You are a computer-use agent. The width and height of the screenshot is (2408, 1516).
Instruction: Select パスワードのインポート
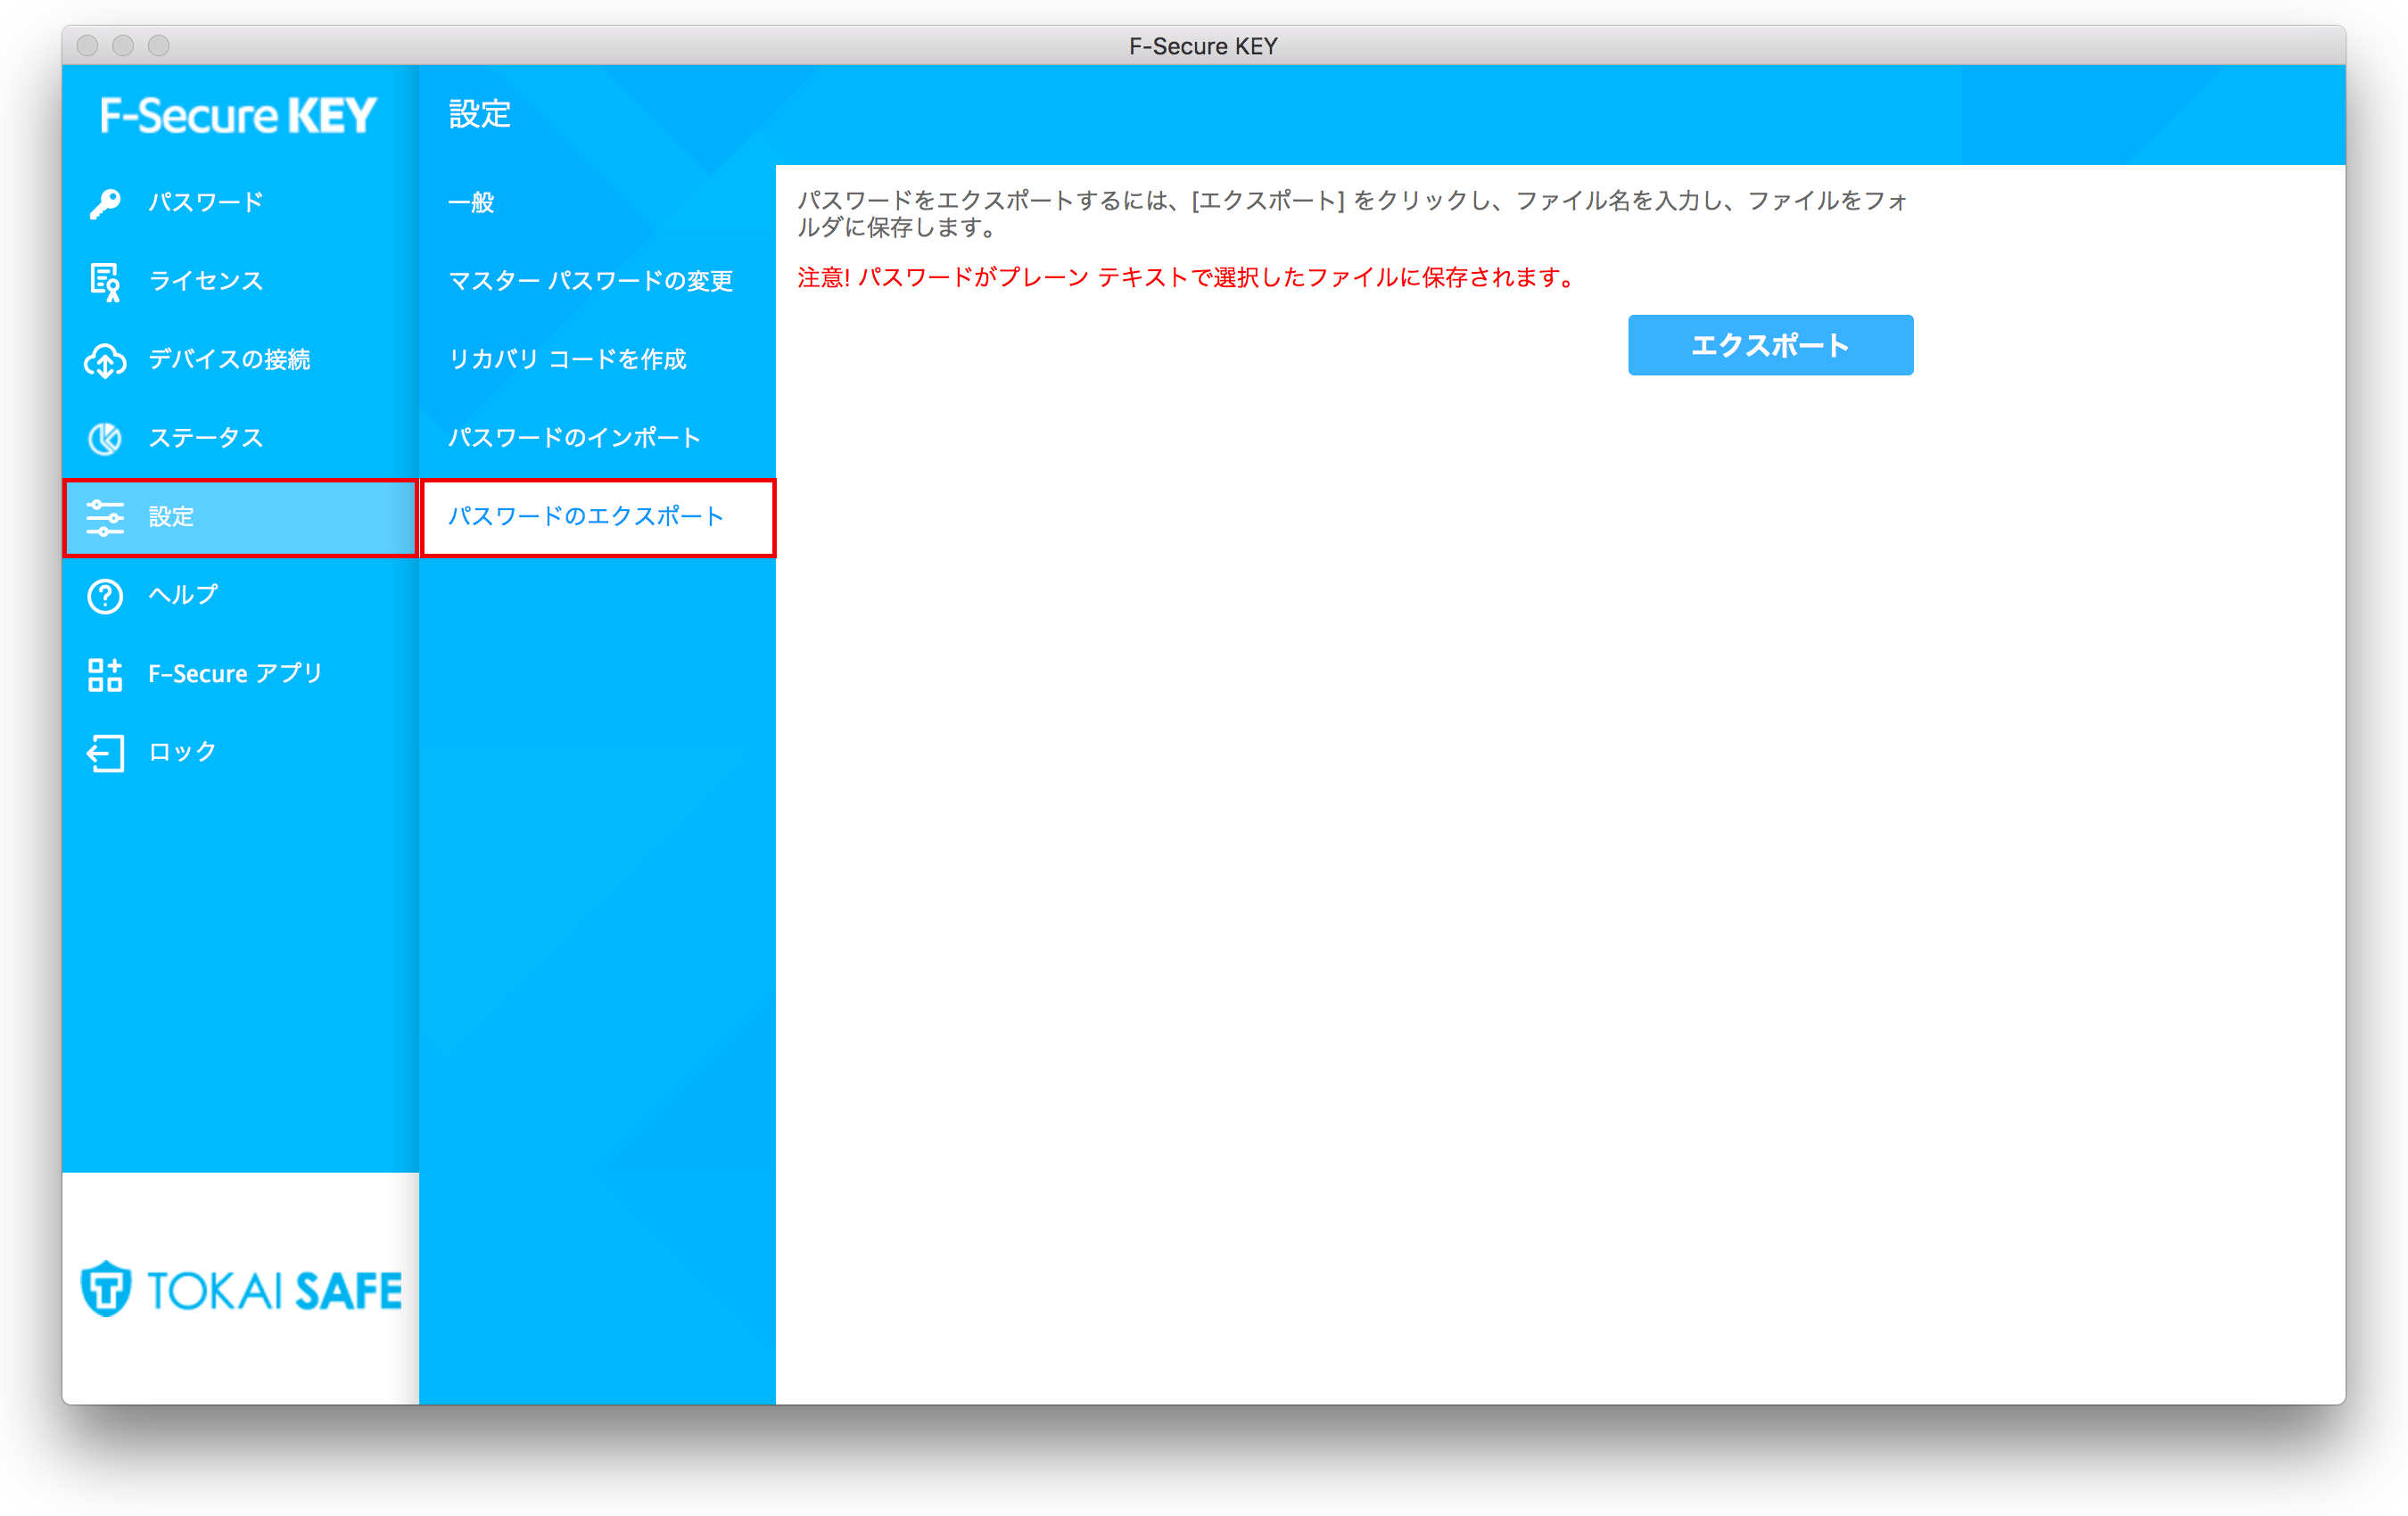click(x=575, y=437)
